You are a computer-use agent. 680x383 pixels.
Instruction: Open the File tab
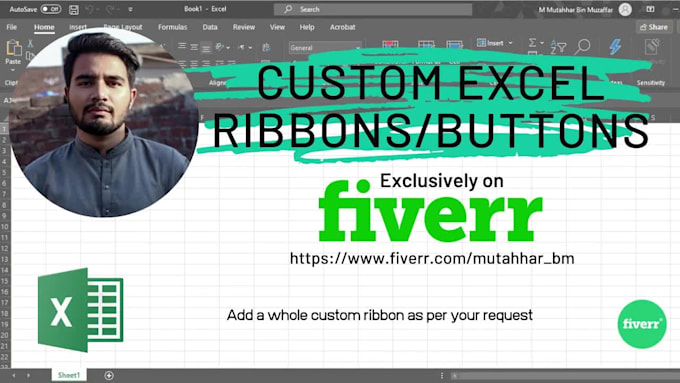point(12,27)
